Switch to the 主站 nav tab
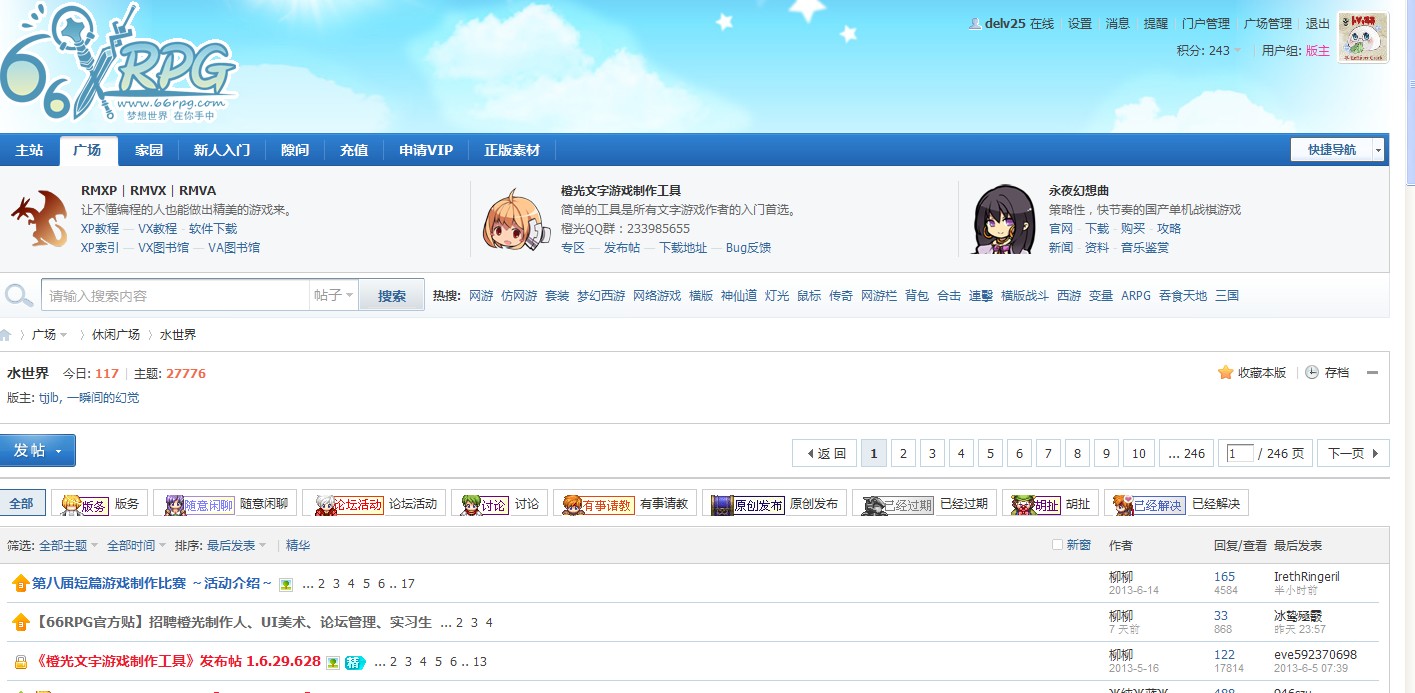The width and height of the screenshot is (1415, 693). click(29, 151)
